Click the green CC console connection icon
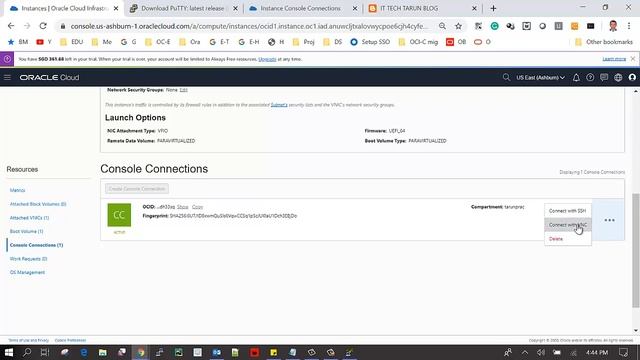Screen dimensions: 640x360 119,215
